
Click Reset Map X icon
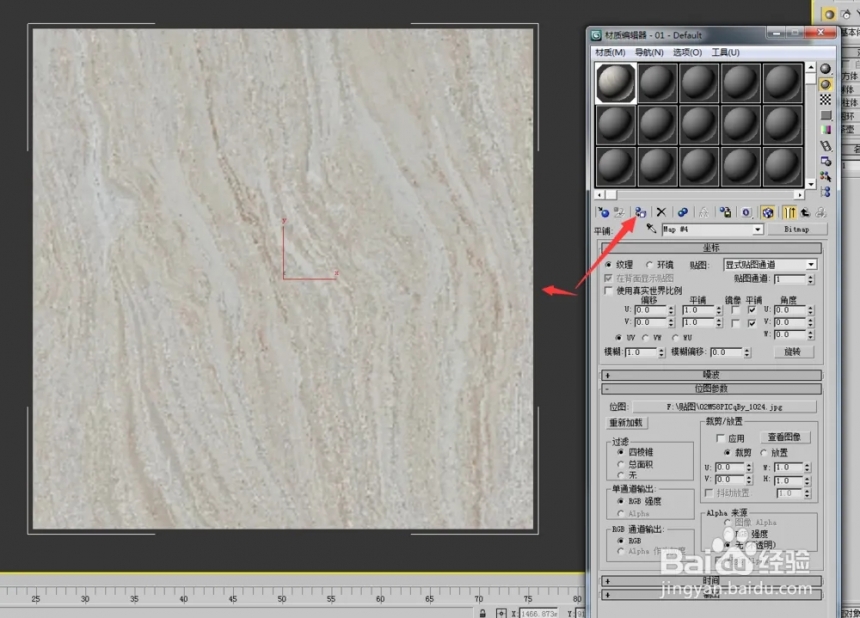pos(661,213)
